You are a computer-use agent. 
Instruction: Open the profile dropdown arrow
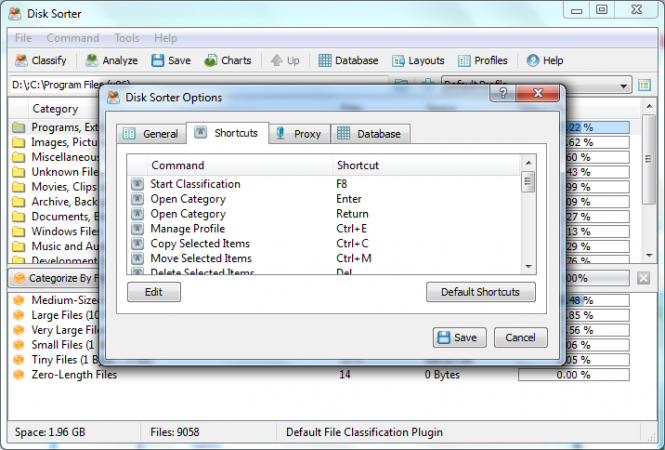tap(623, 86)
